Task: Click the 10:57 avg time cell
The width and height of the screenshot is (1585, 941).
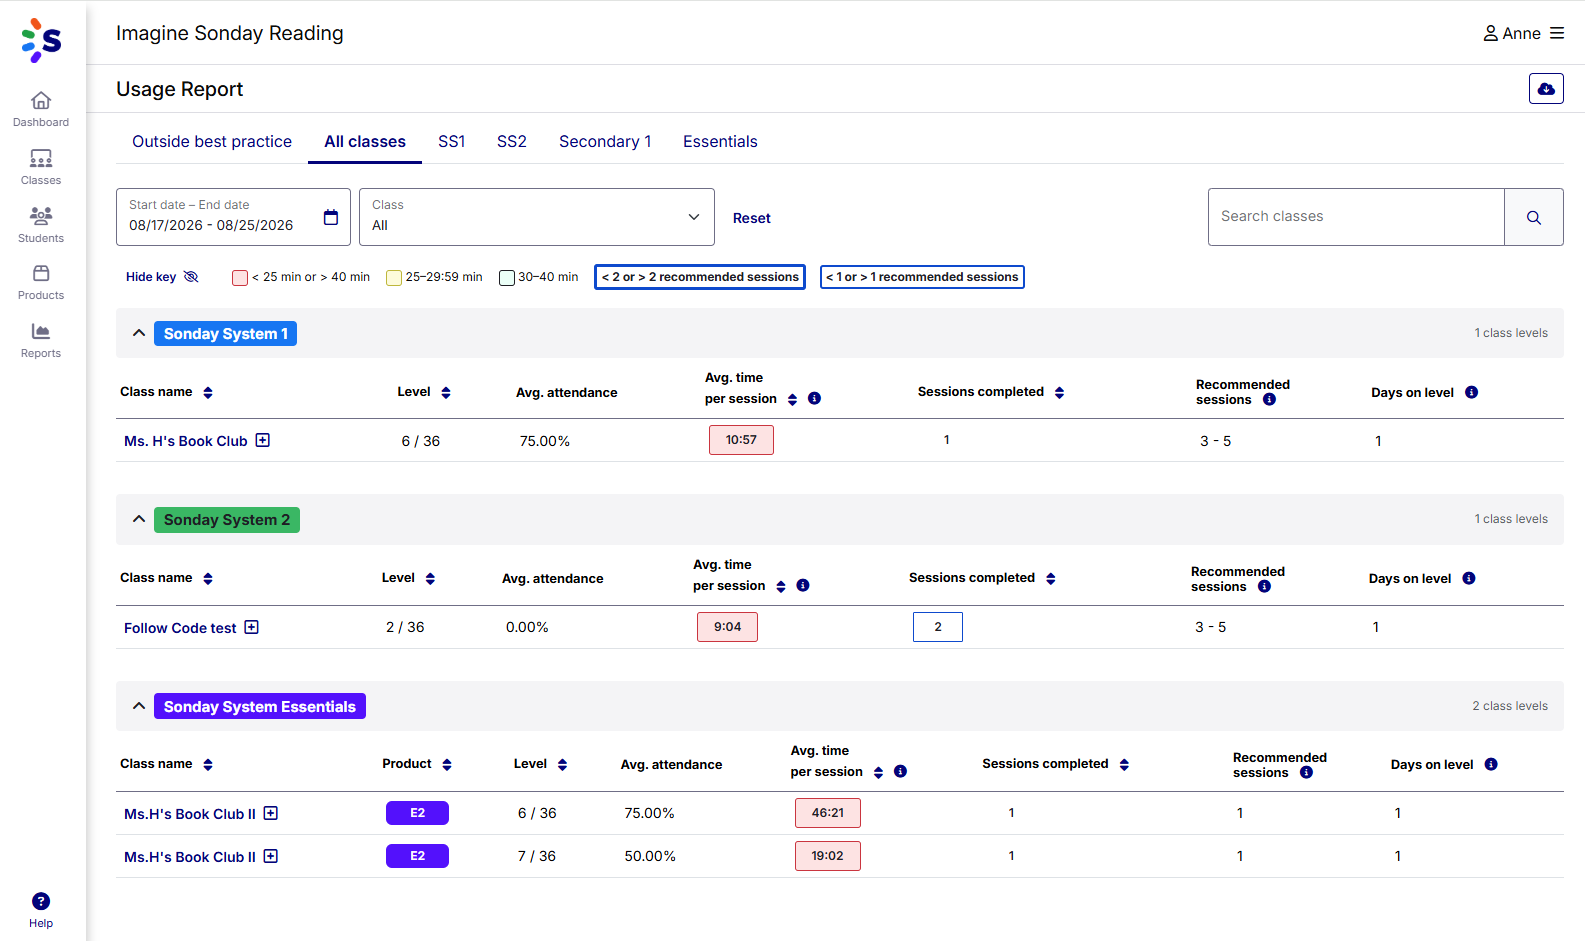Action: click(741, 440)
